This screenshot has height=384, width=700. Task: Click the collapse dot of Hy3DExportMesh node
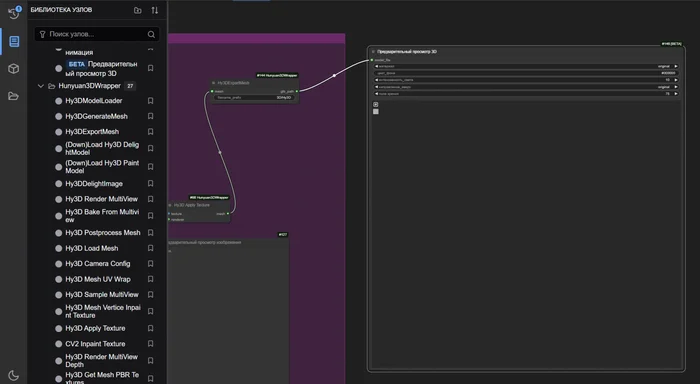(214, 83)
